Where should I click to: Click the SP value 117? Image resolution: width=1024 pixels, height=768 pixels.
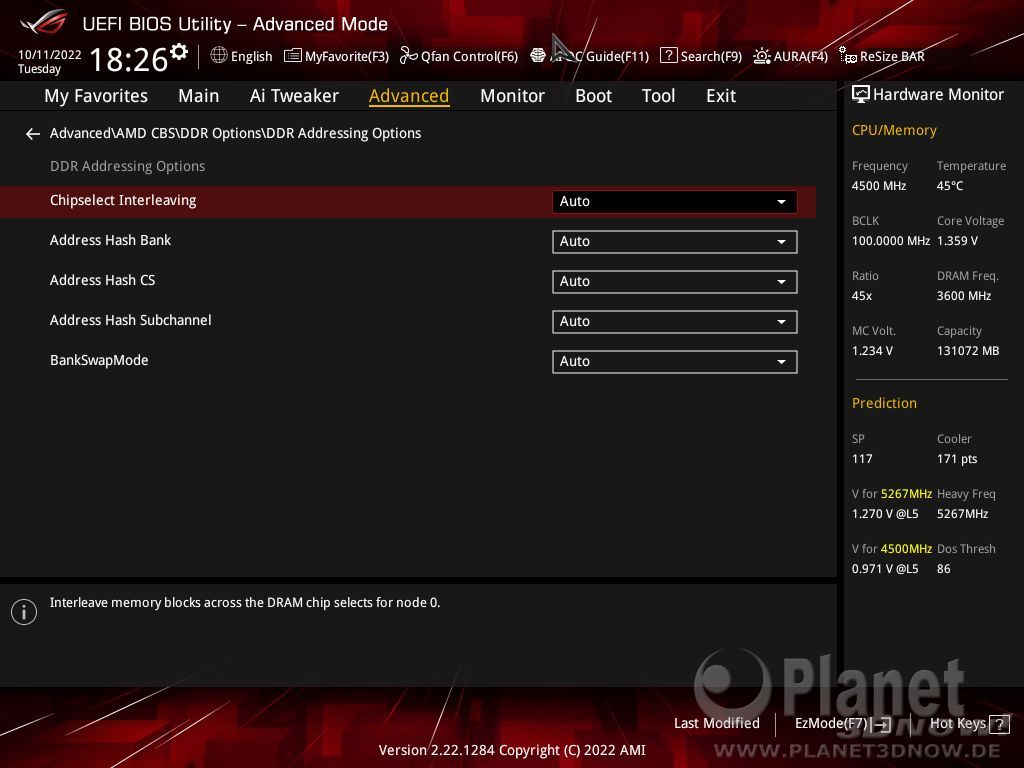point(862,458)
